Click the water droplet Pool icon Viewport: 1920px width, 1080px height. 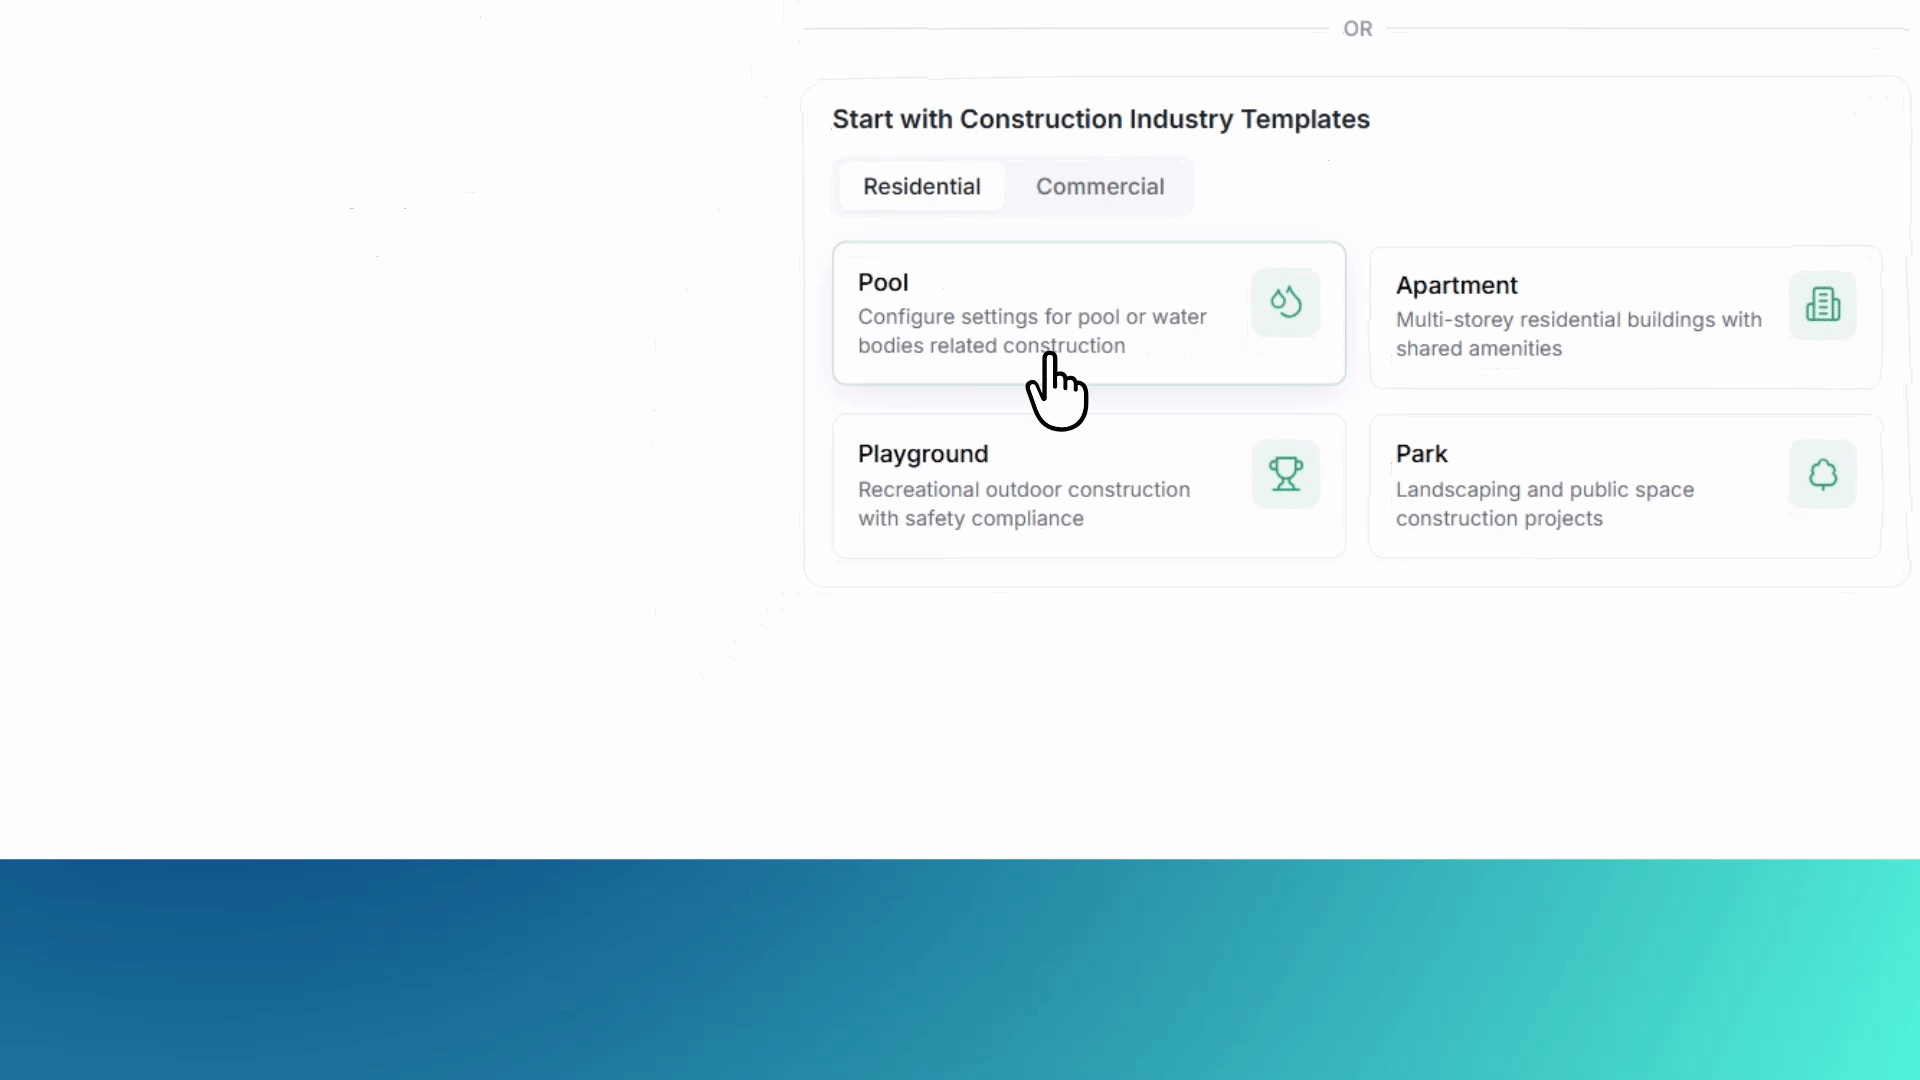[1285, 302]
